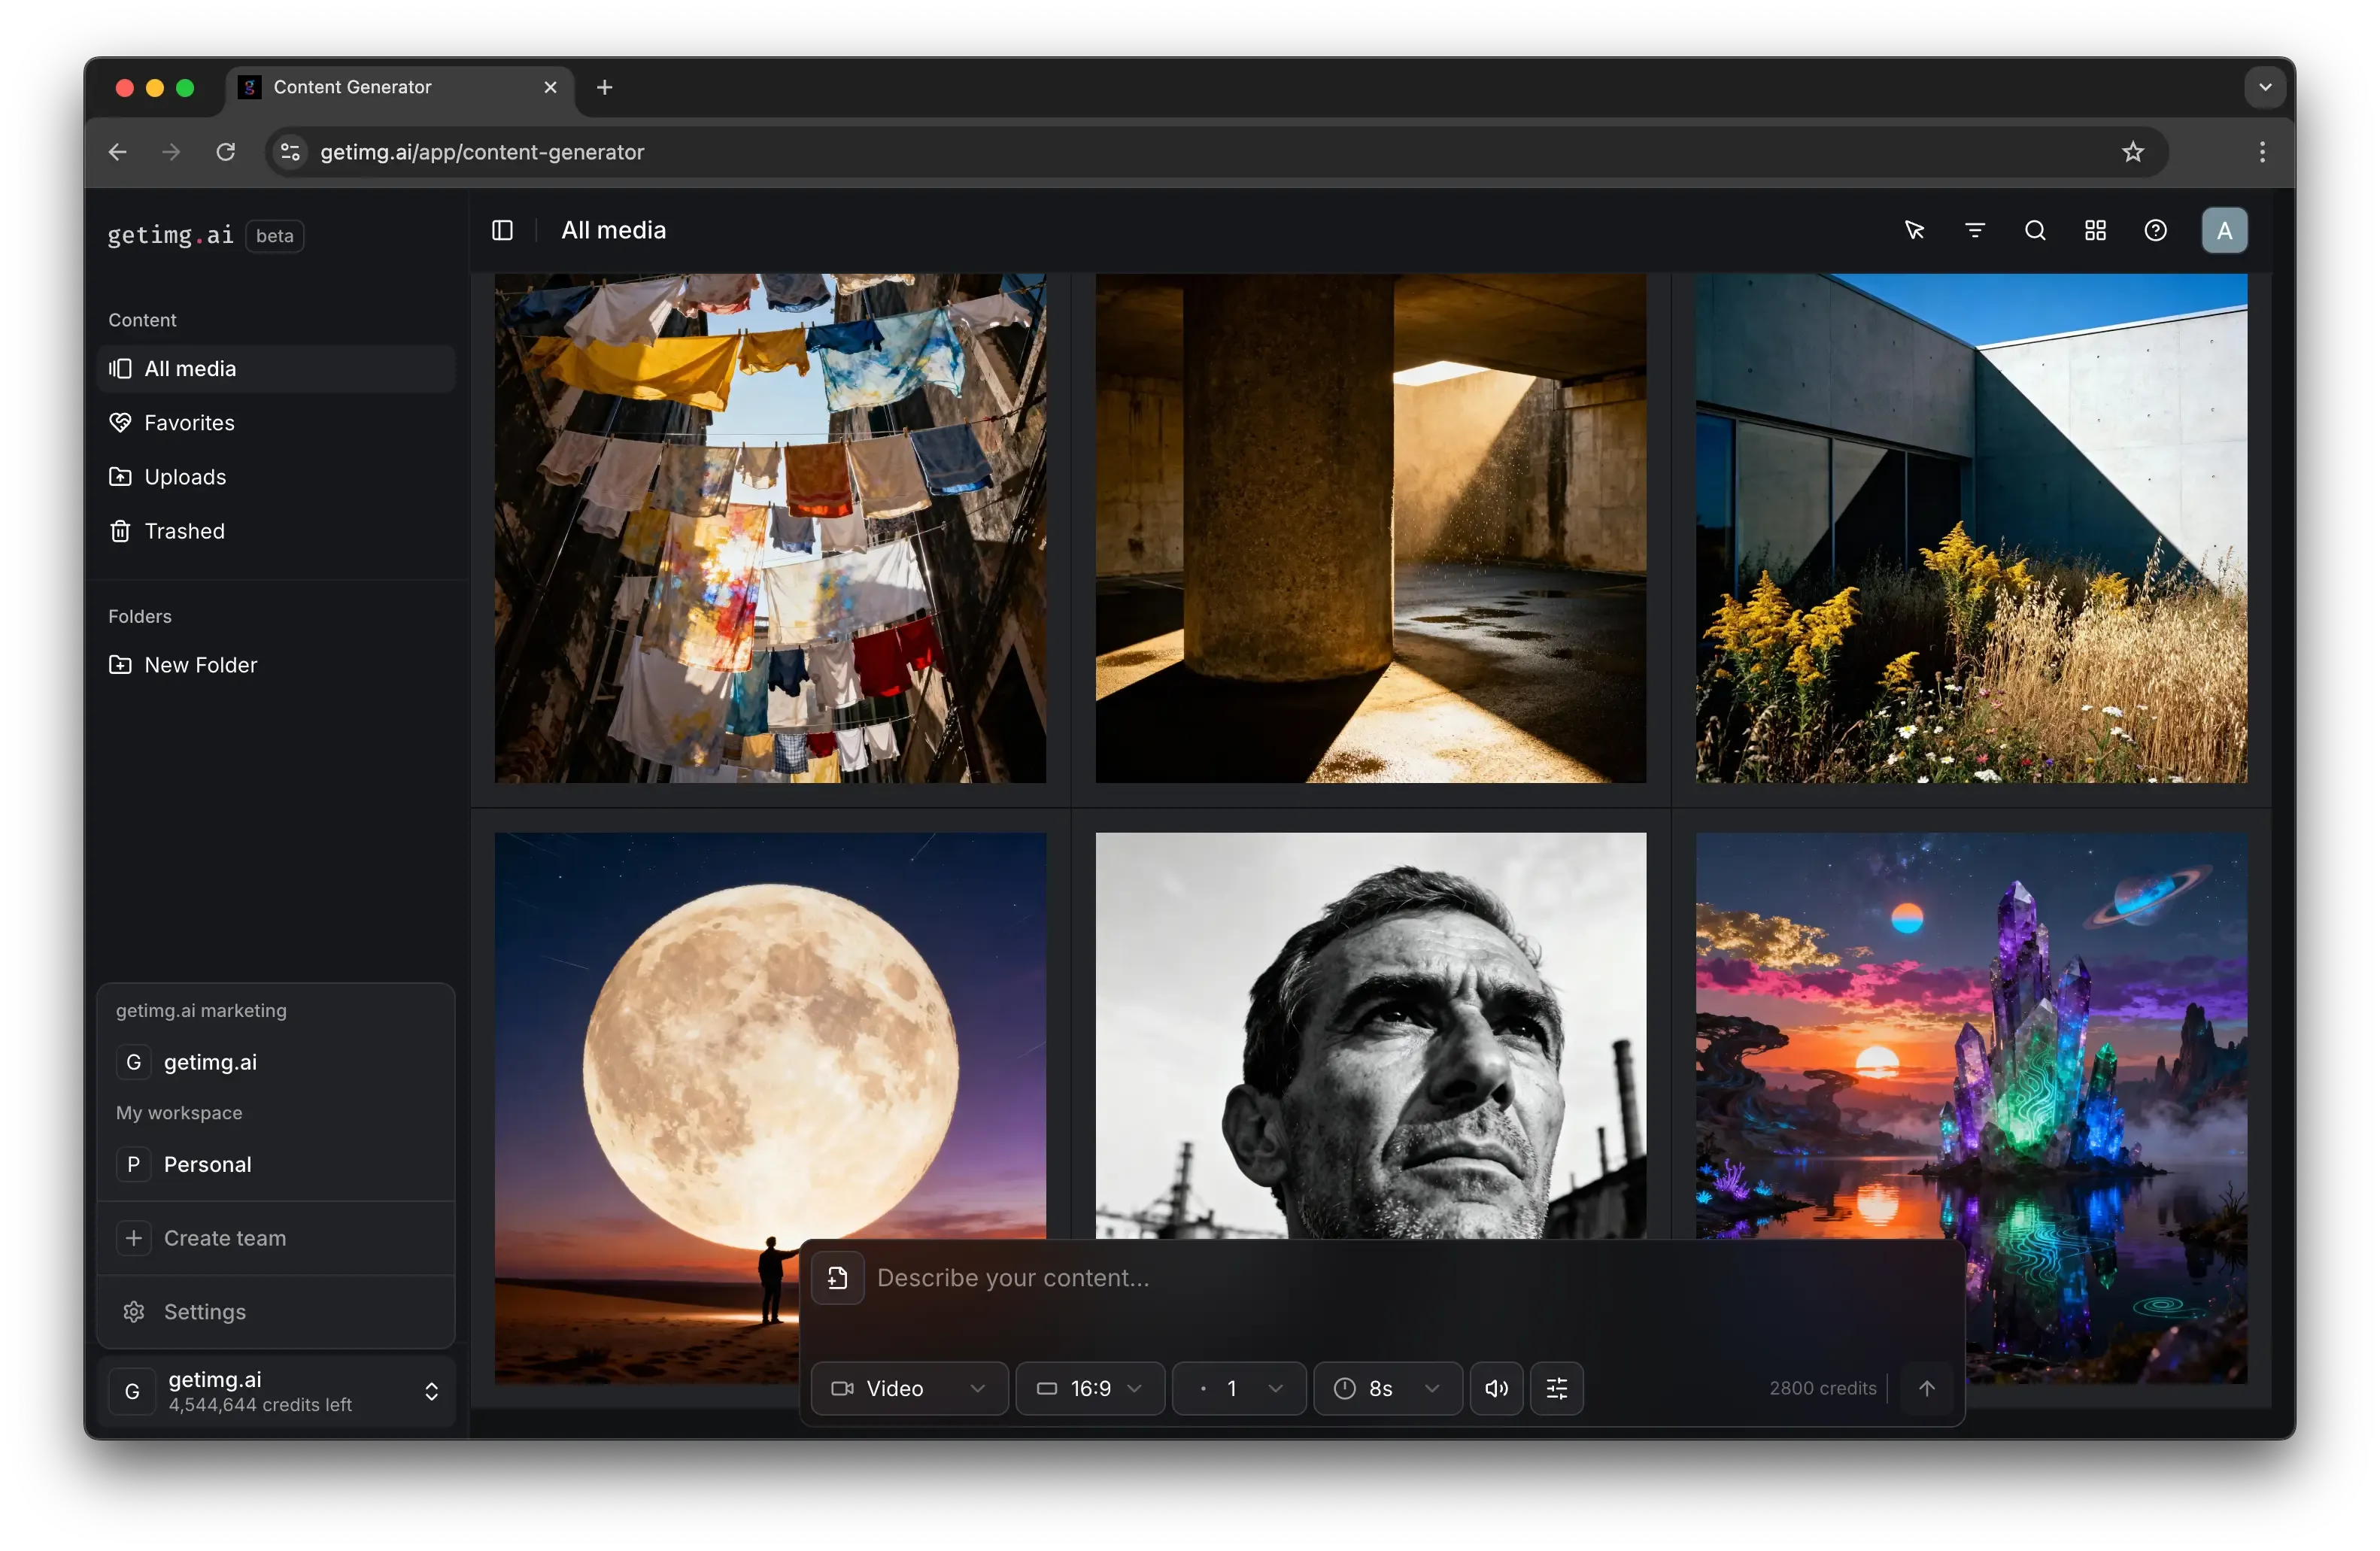Toggle audio for video generation
Image resolution: width=2380 pixels, height=1551 pixels.
pyautogui.click(x=1496, y=1388)
